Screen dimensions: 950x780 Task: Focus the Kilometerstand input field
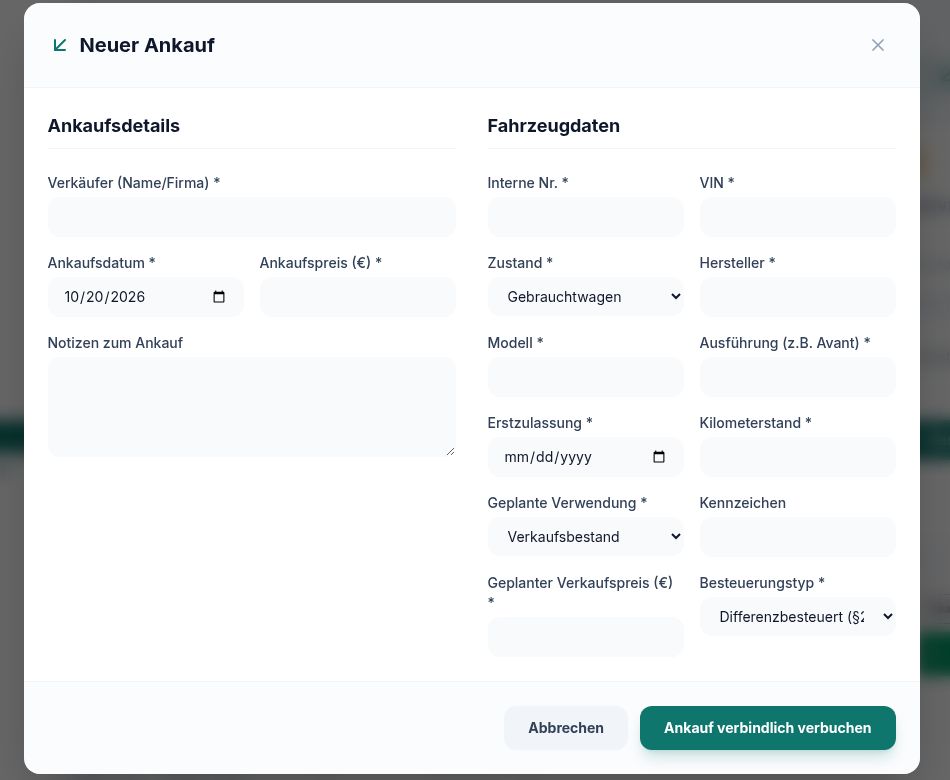797,457
